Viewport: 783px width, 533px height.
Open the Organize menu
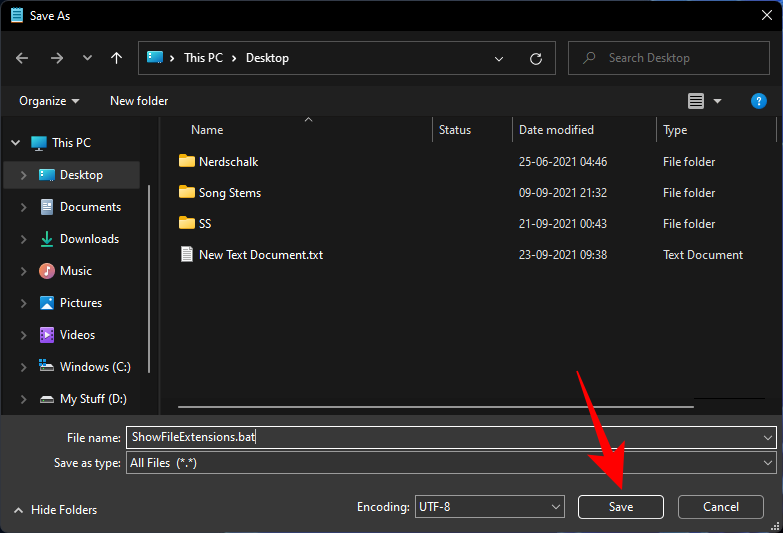point(49,101)
